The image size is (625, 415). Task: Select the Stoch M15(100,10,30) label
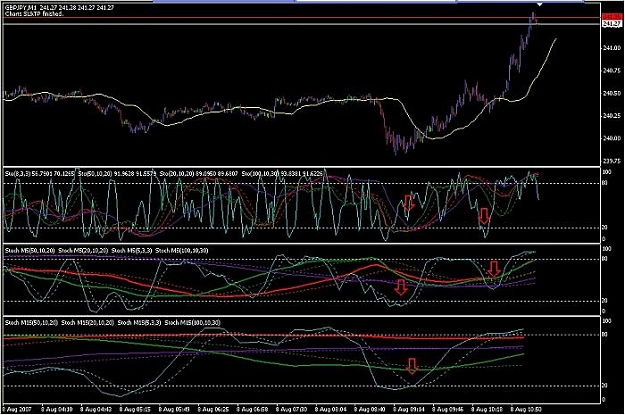[x=193, y=323]
